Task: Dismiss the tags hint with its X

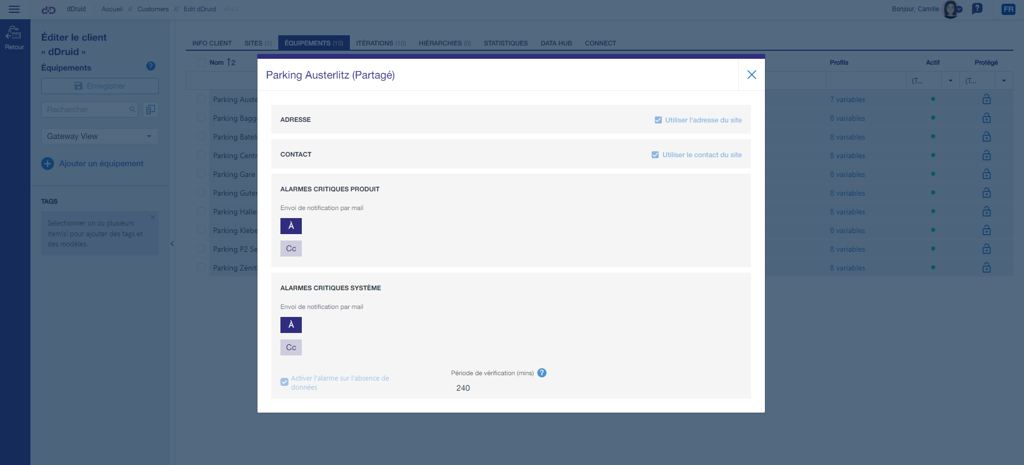Action: tap(153, 217)
